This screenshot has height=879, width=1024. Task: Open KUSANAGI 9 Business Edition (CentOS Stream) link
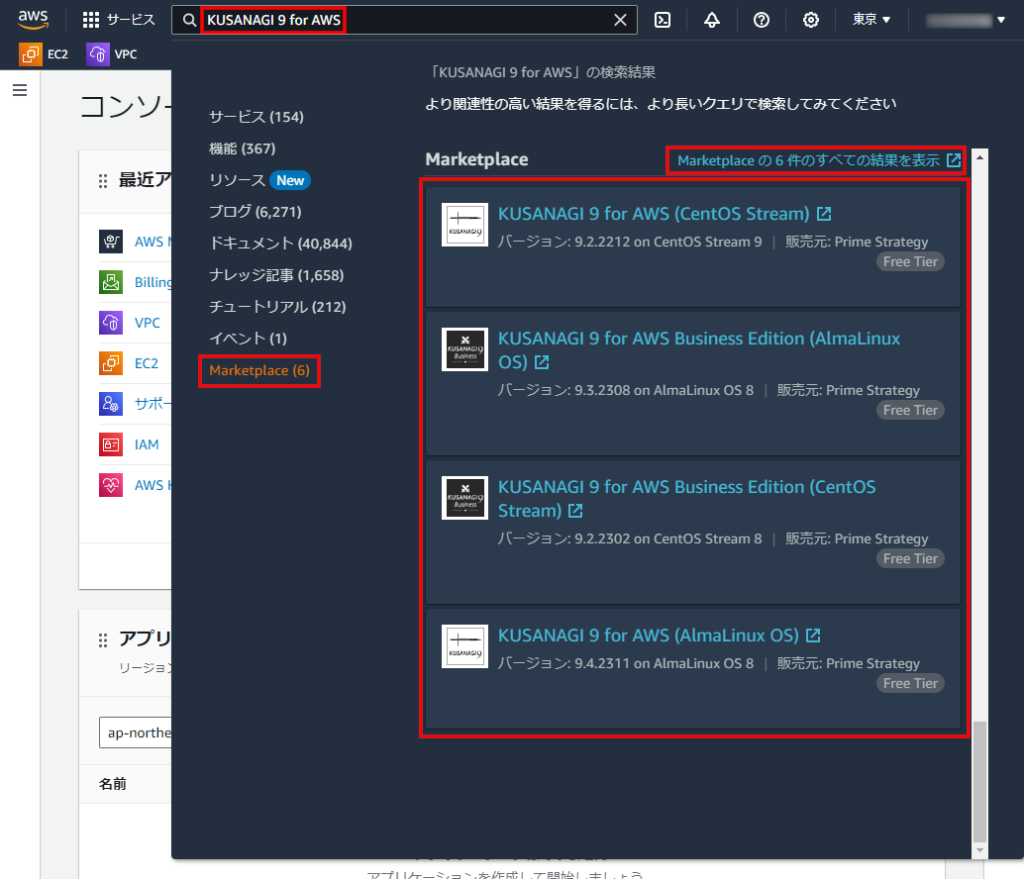click(x=686, y=498)
